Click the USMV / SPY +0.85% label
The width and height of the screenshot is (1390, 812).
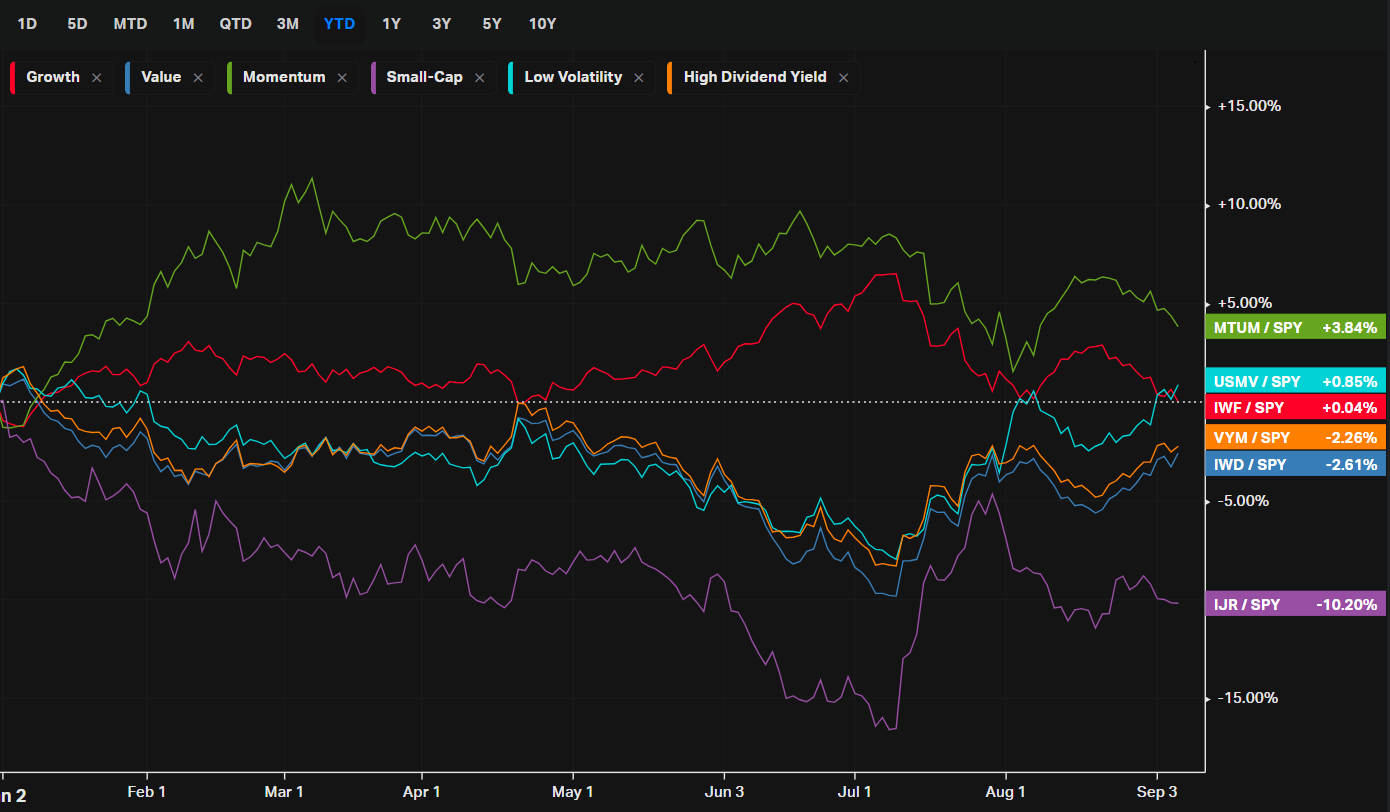[1296, 381]
